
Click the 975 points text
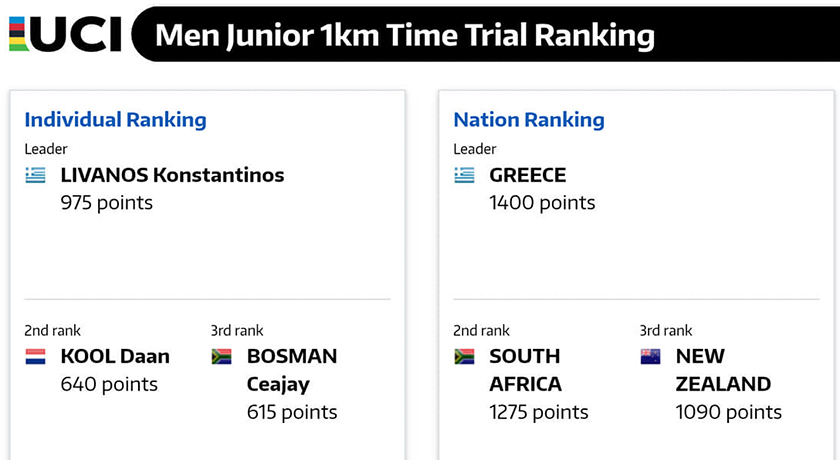[107, 203]
